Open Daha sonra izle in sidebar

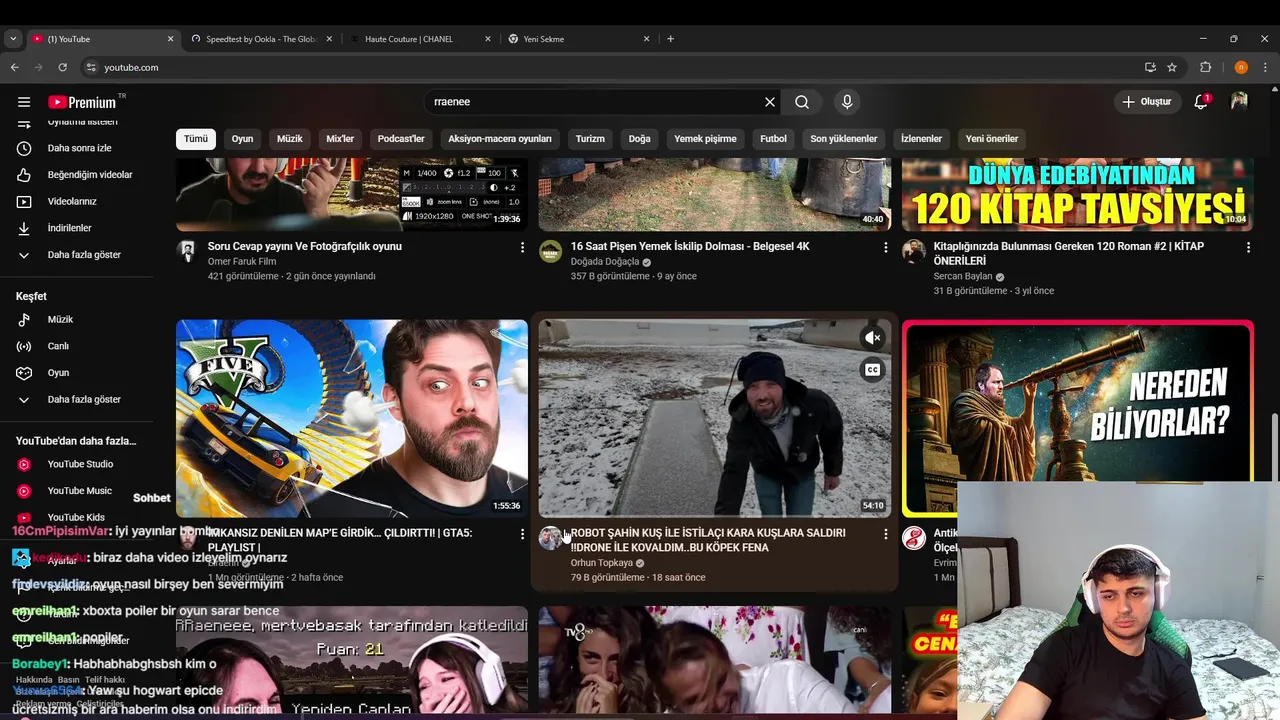click(x=77, y=148)
